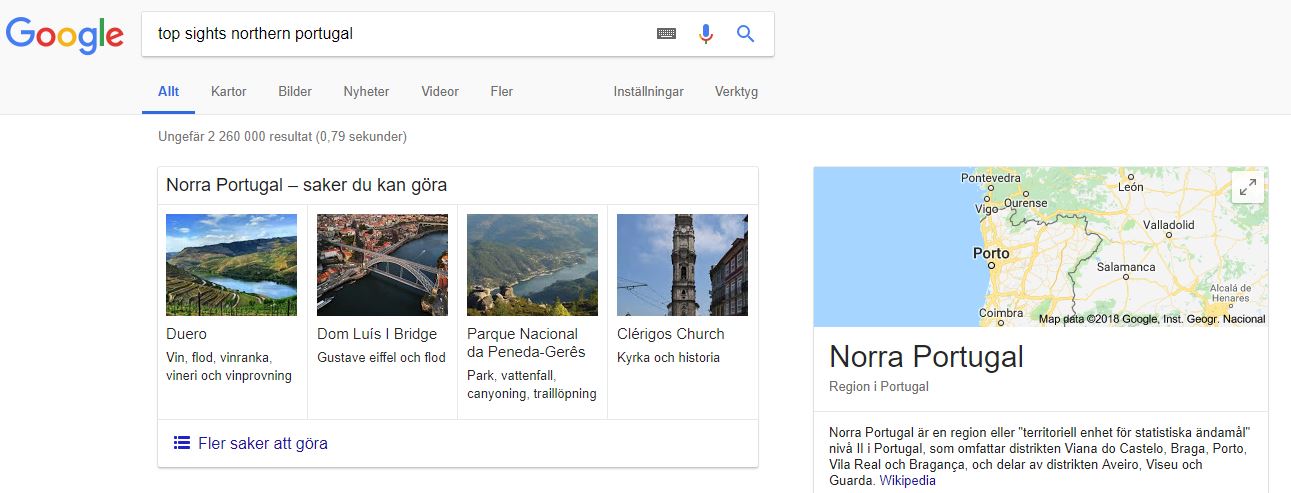Click the magnifying glass search button
This screenshot has width=1291, height=493.
point(745,34)
